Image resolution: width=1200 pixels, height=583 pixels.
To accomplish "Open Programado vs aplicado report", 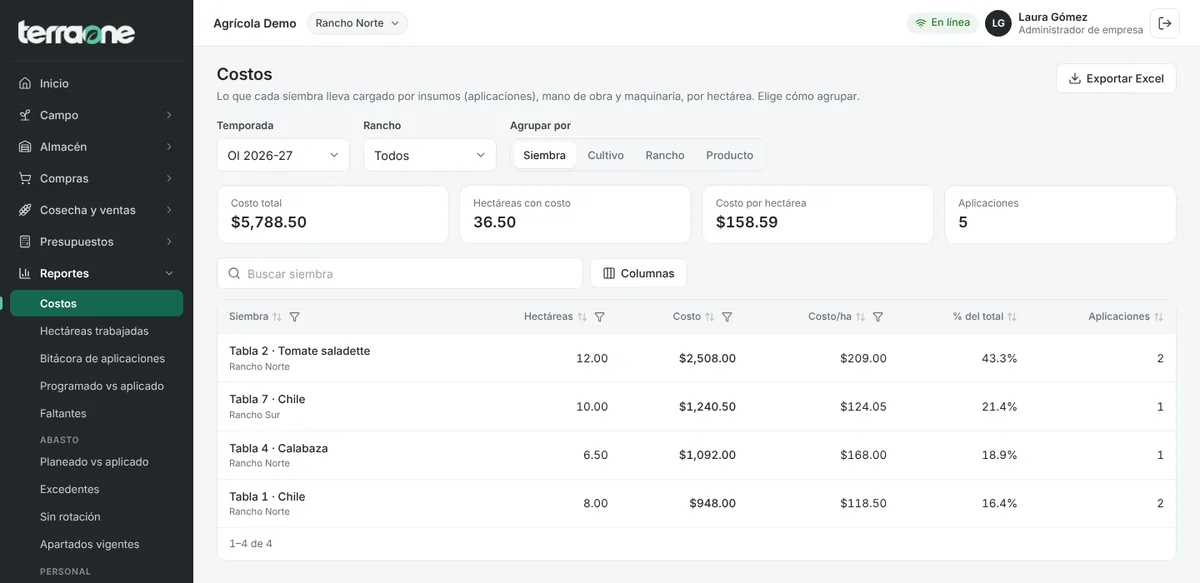I will coord(96,386).
